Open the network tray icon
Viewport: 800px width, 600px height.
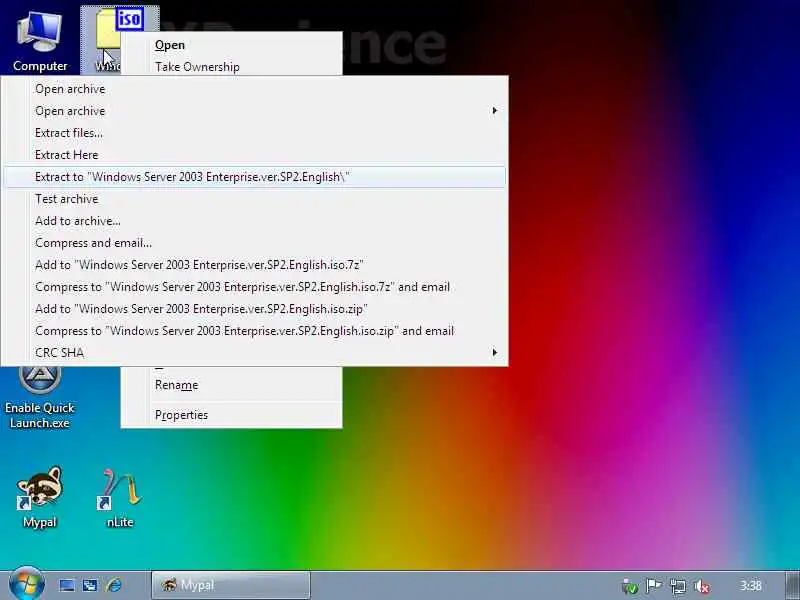[x=678, y=587]
